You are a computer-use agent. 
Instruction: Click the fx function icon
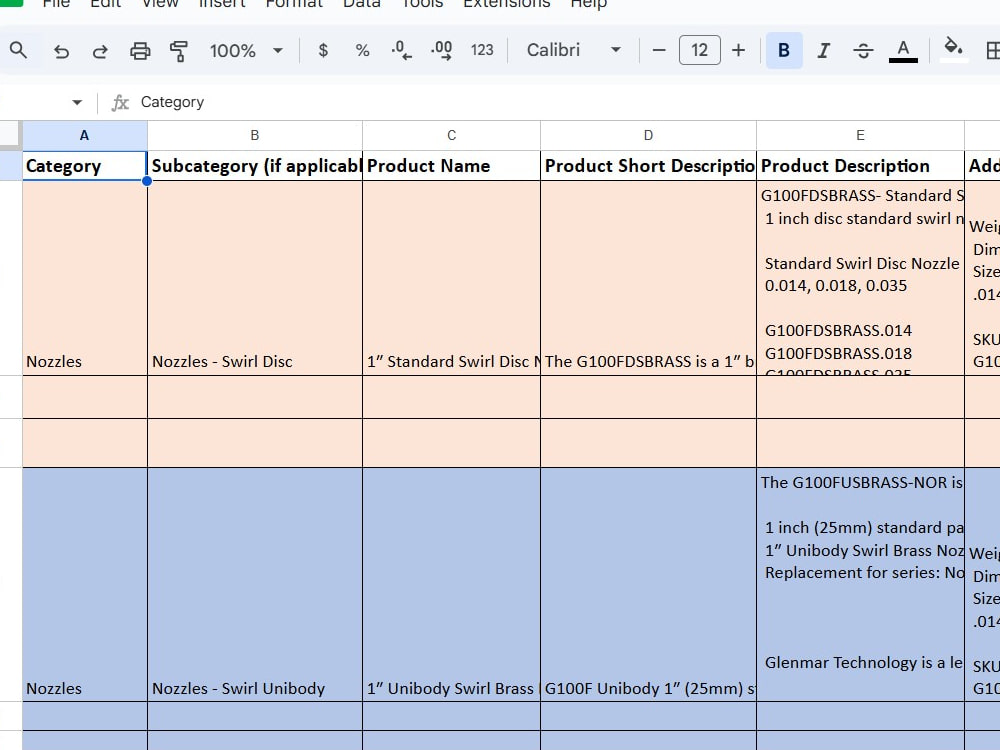(x=120, y=102)
